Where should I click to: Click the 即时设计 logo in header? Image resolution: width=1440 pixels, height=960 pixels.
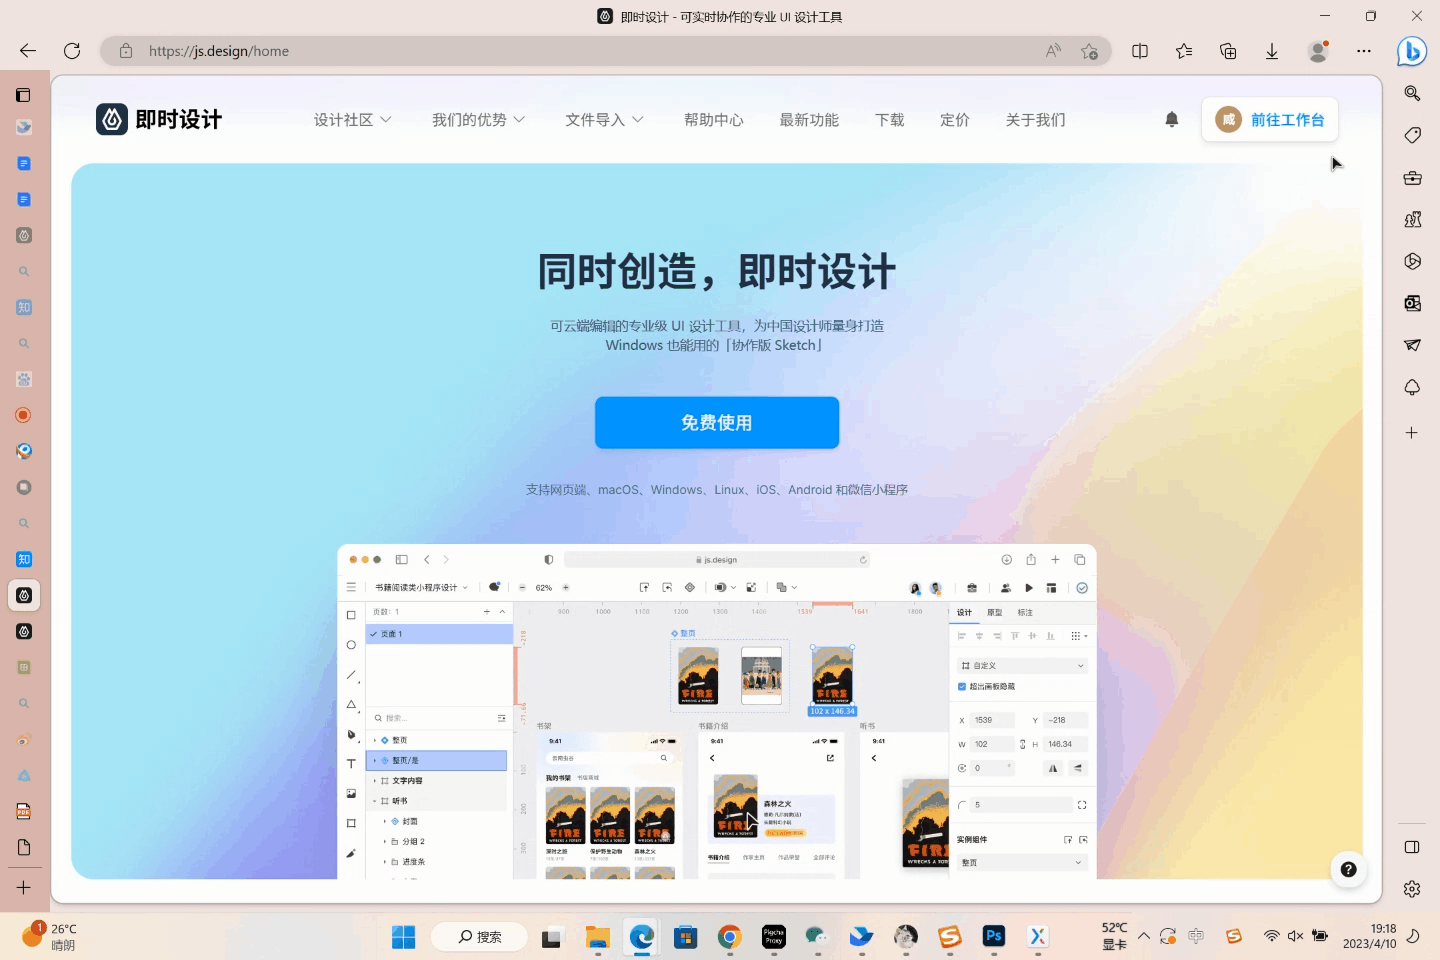pos(159,120)
